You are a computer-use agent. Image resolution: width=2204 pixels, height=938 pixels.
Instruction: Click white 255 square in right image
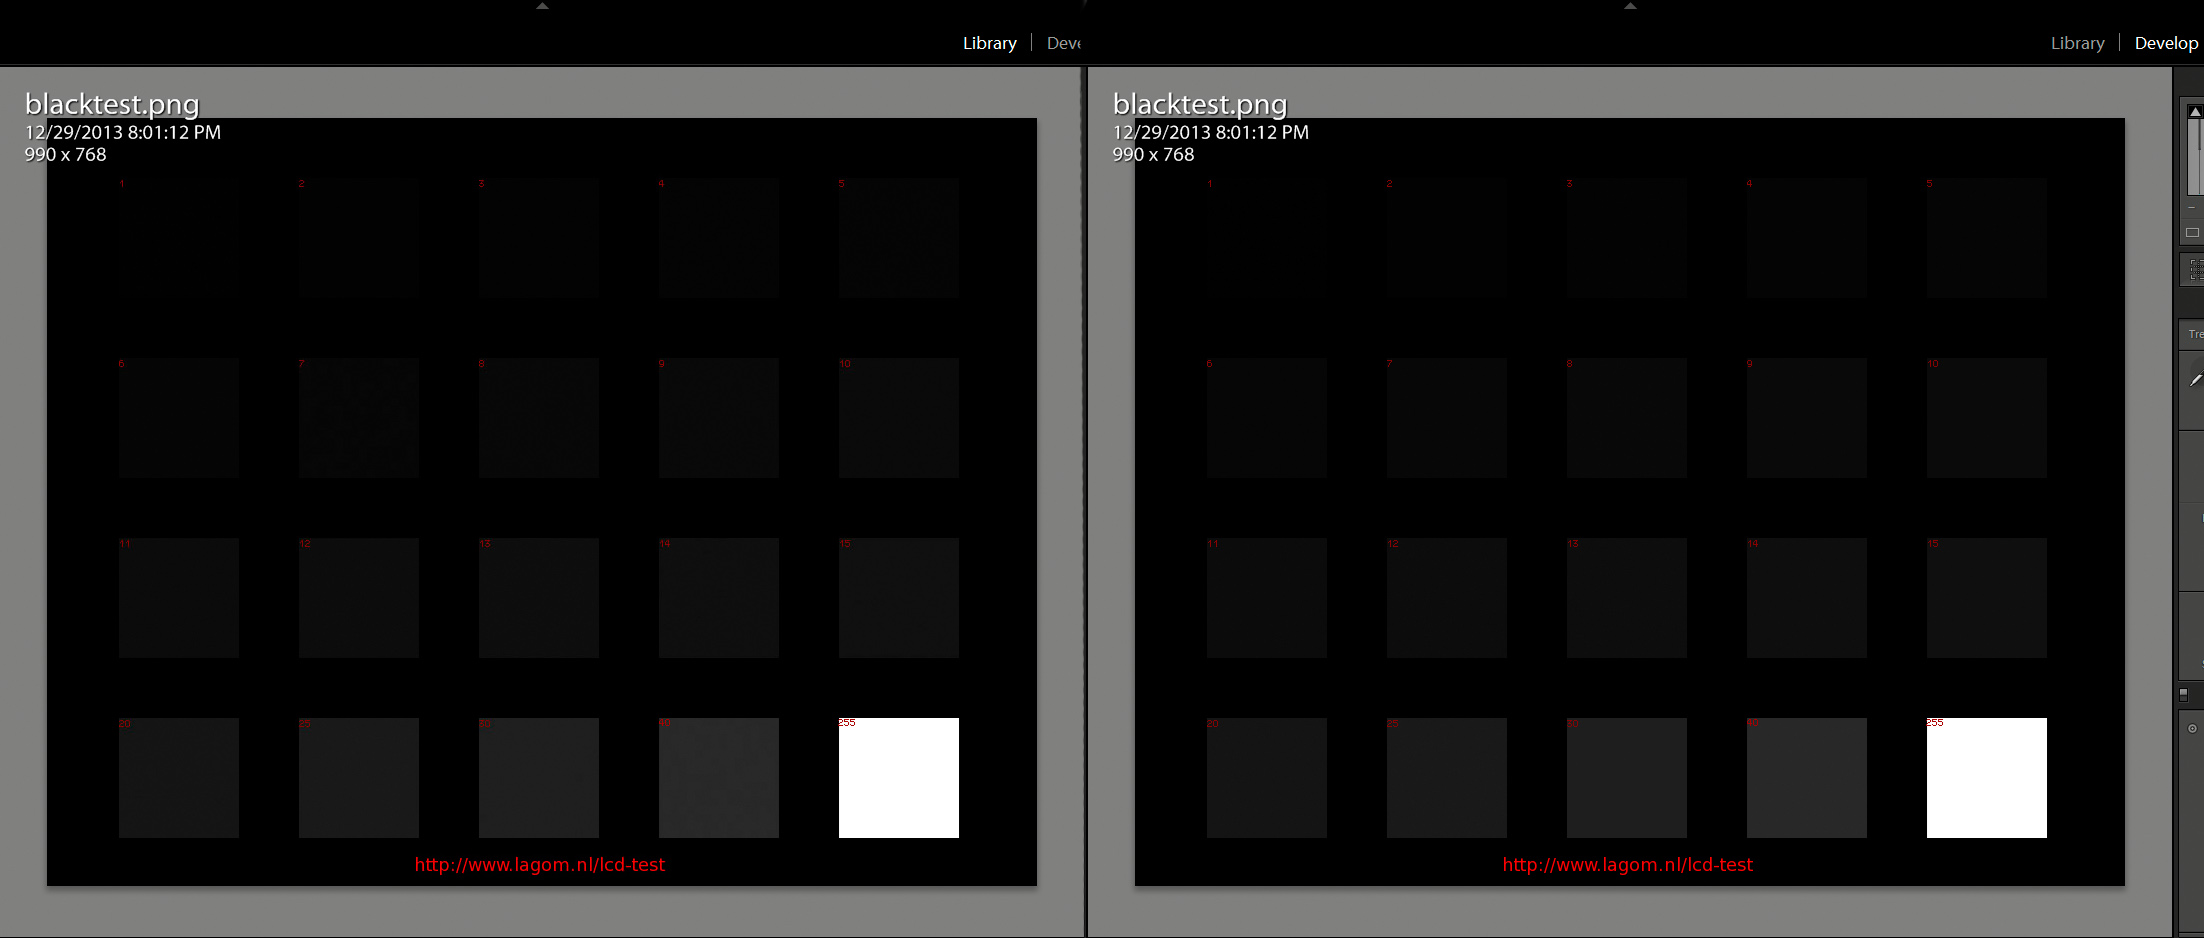tap(1986, 777)
